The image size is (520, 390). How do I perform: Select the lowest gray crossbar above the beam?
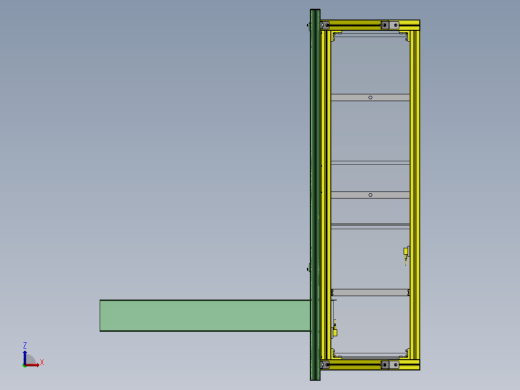point(370,292)
